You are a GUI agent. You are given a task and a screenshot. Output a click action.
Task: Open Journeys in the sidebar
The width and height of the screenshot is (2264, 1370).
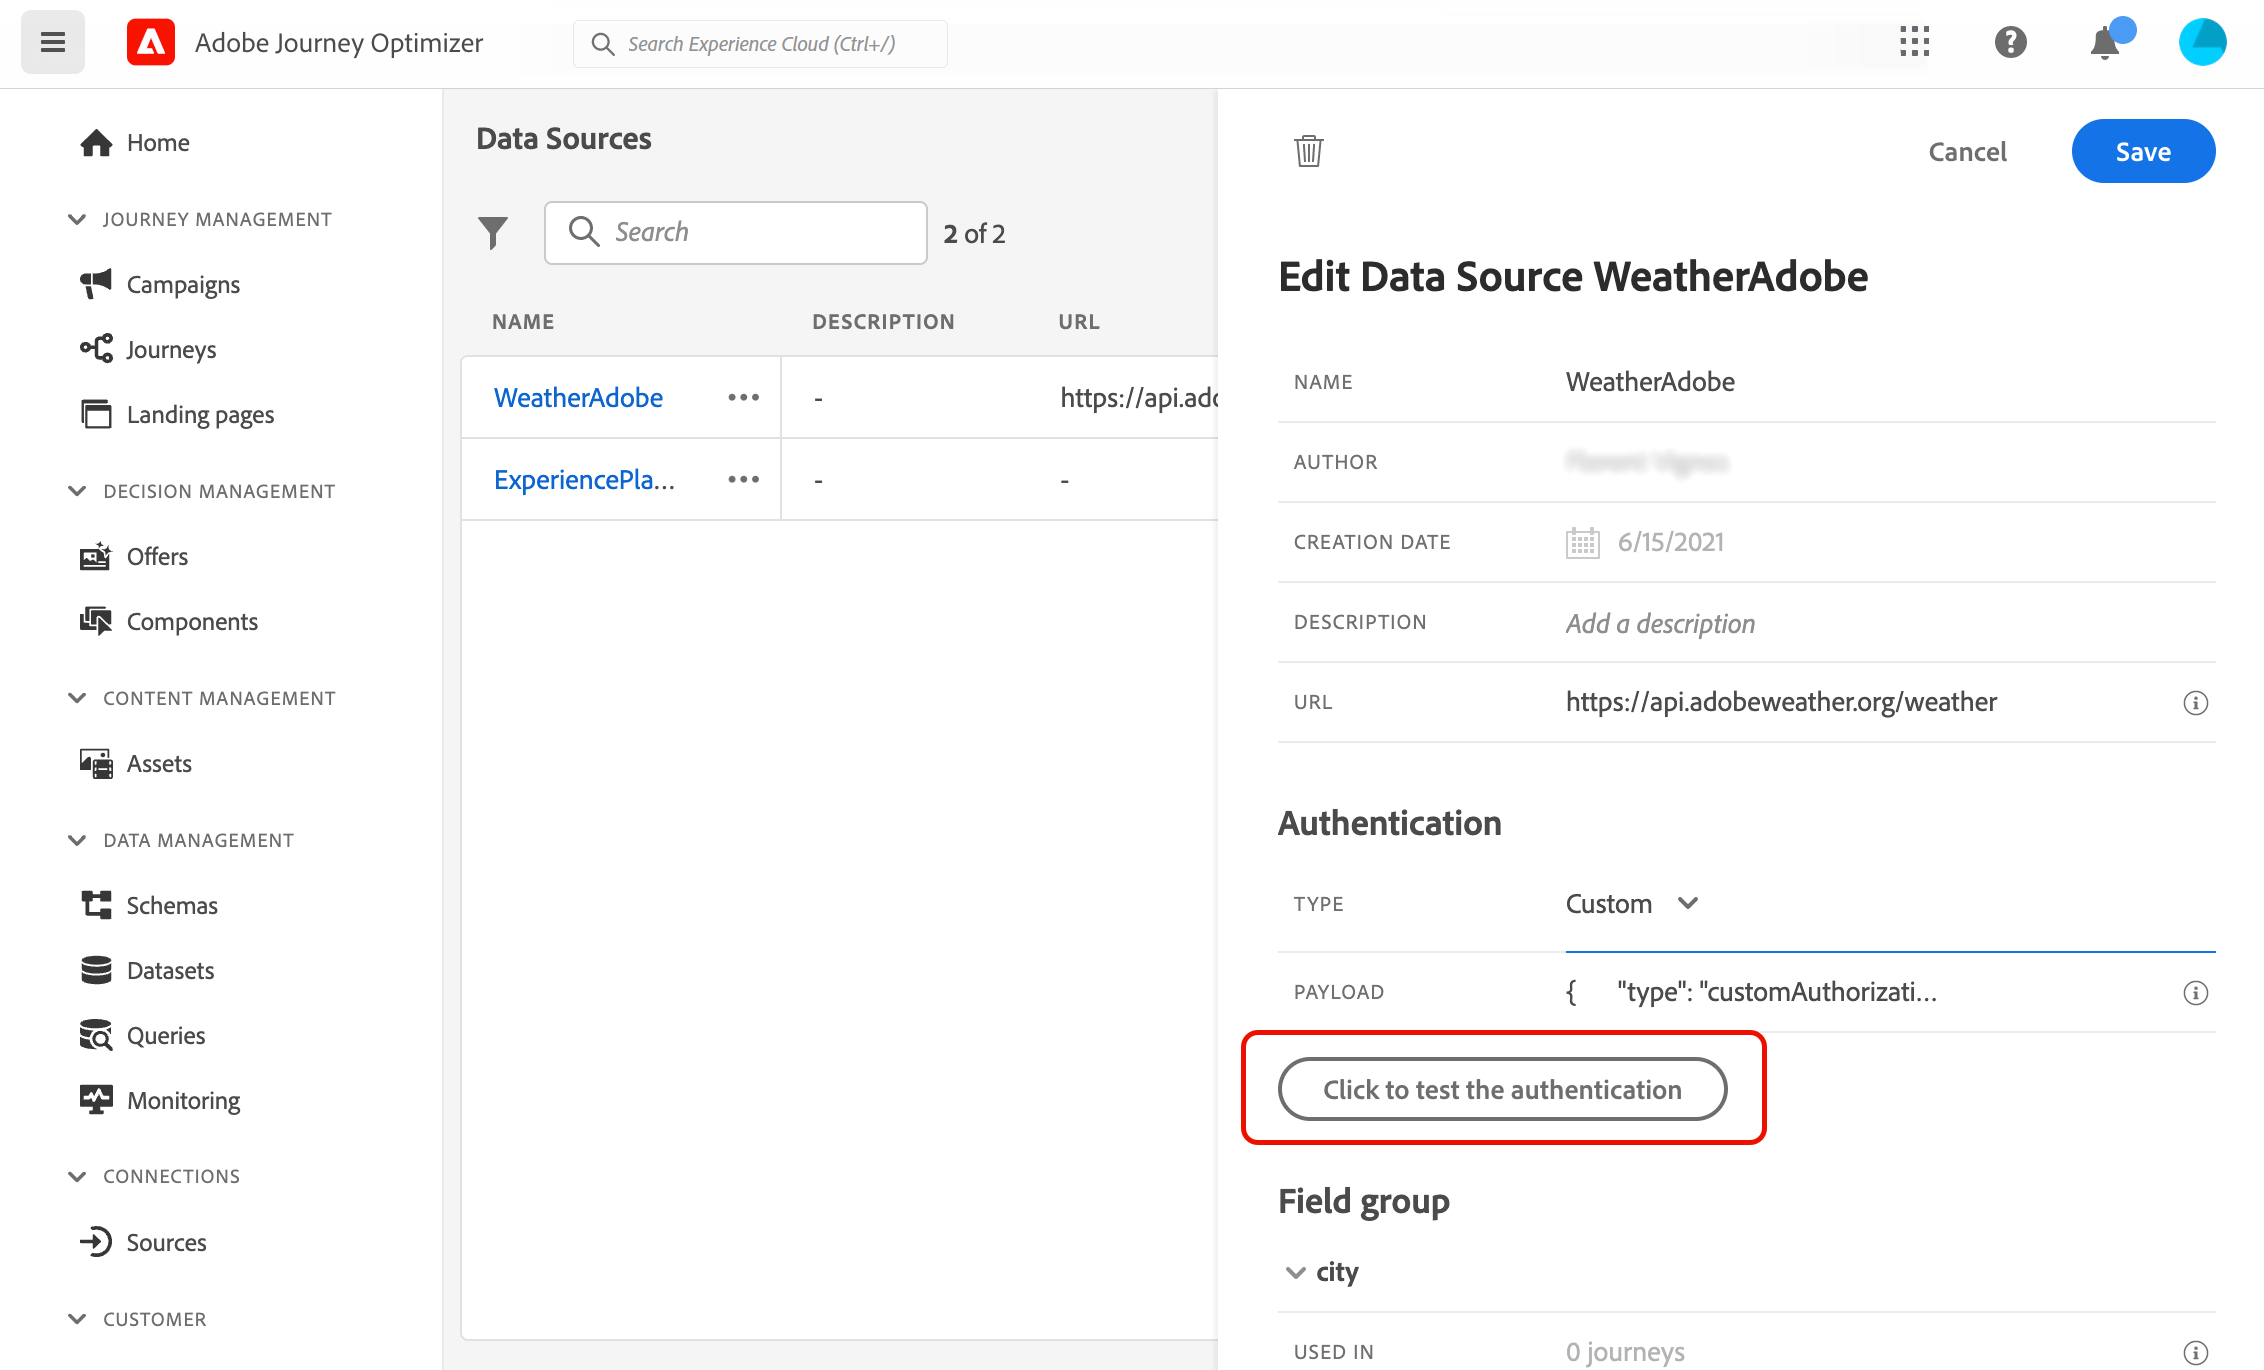point(171,349)
